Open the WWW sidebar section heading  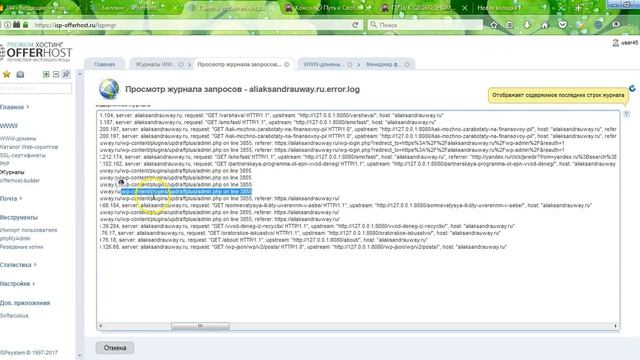tap(9, 126)
